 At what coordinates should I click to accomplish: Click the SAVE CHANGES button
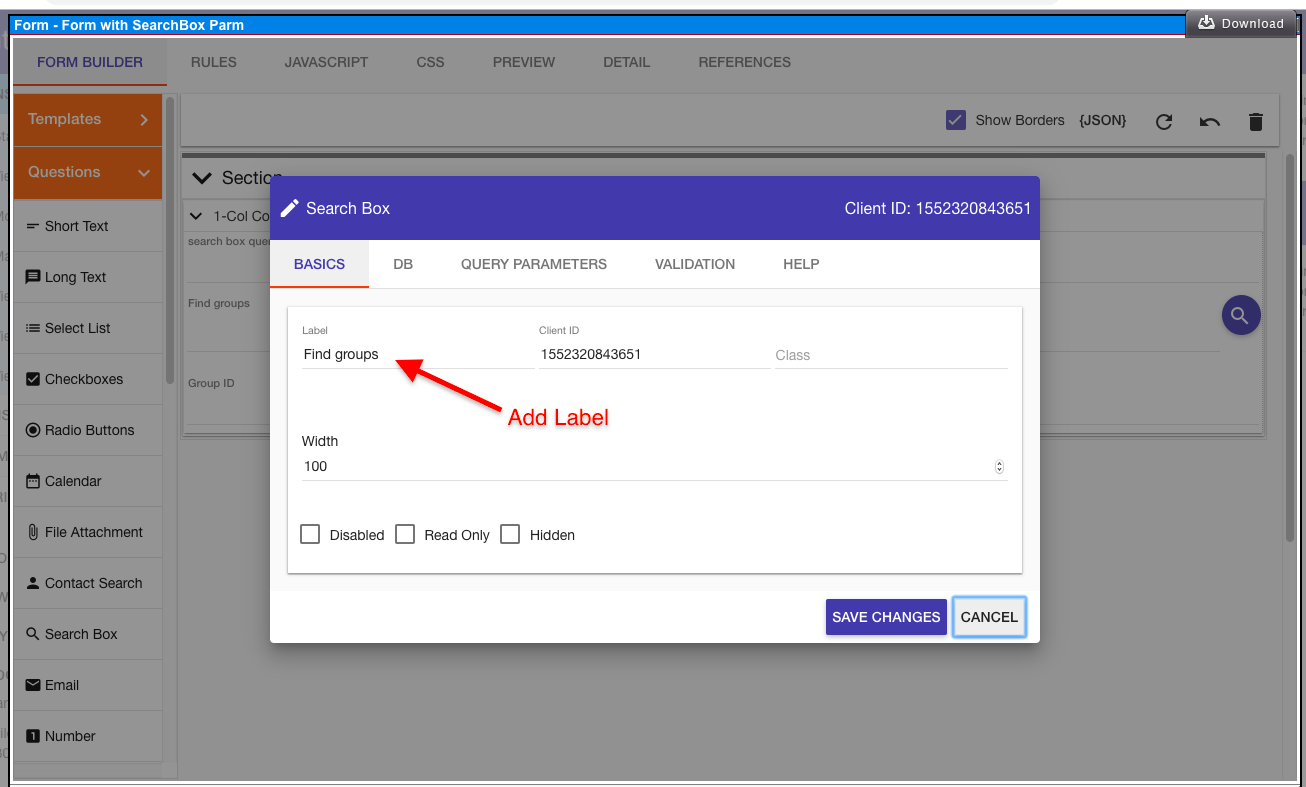click(885, 617)
